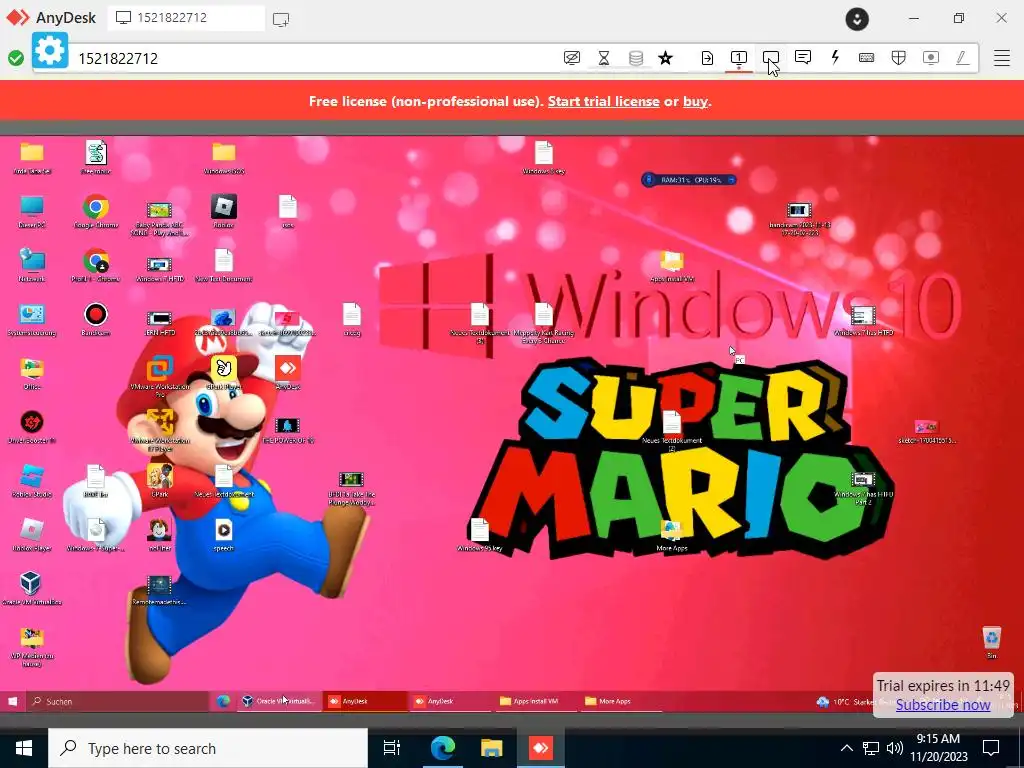The height and width of the screenshot is (768, 1024).
Task: Select the Windows 95 key text file
Action: (x=479, y=536)
